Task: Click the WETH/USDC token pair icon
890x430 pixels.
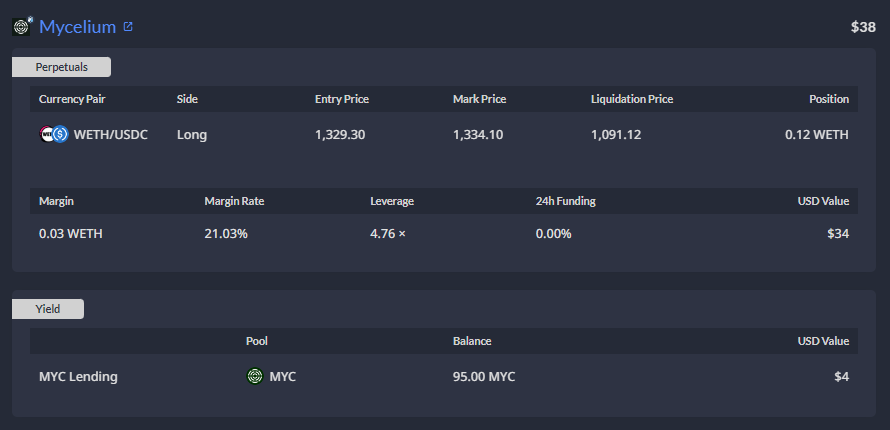Action: 53,134
